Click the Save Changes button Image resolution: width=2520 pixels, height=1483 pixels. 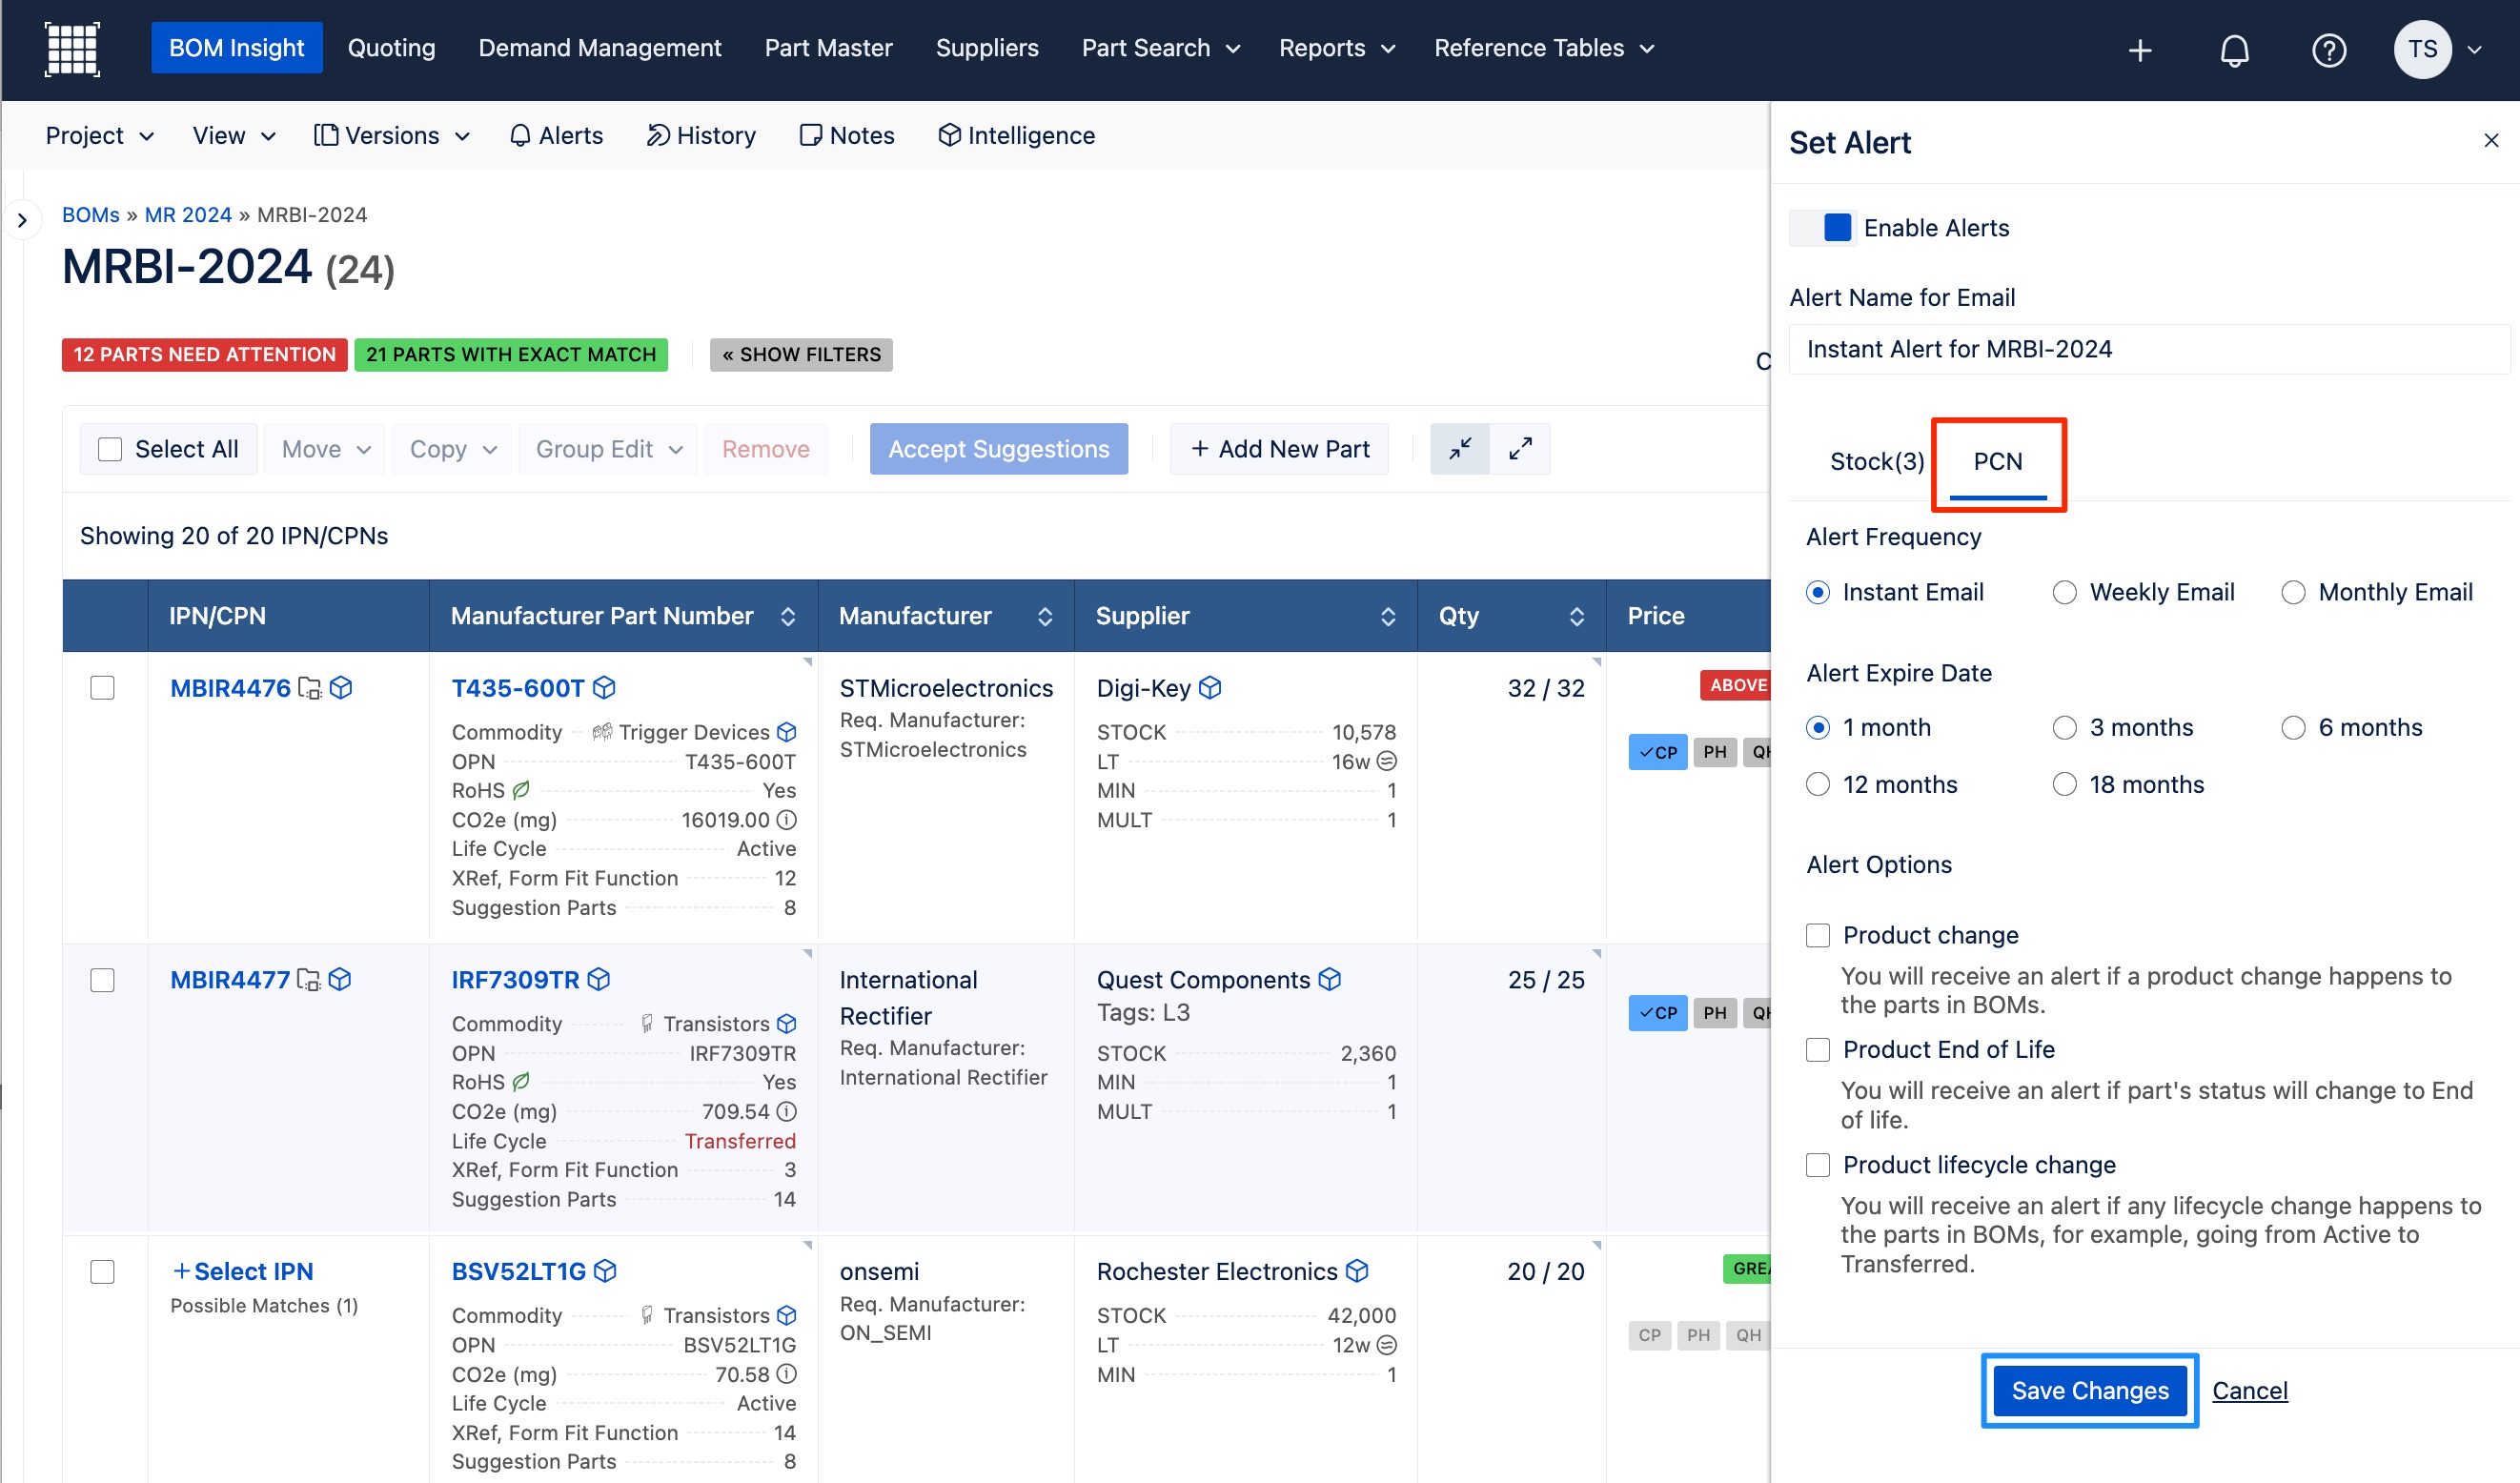[x=2090, y=1390]
